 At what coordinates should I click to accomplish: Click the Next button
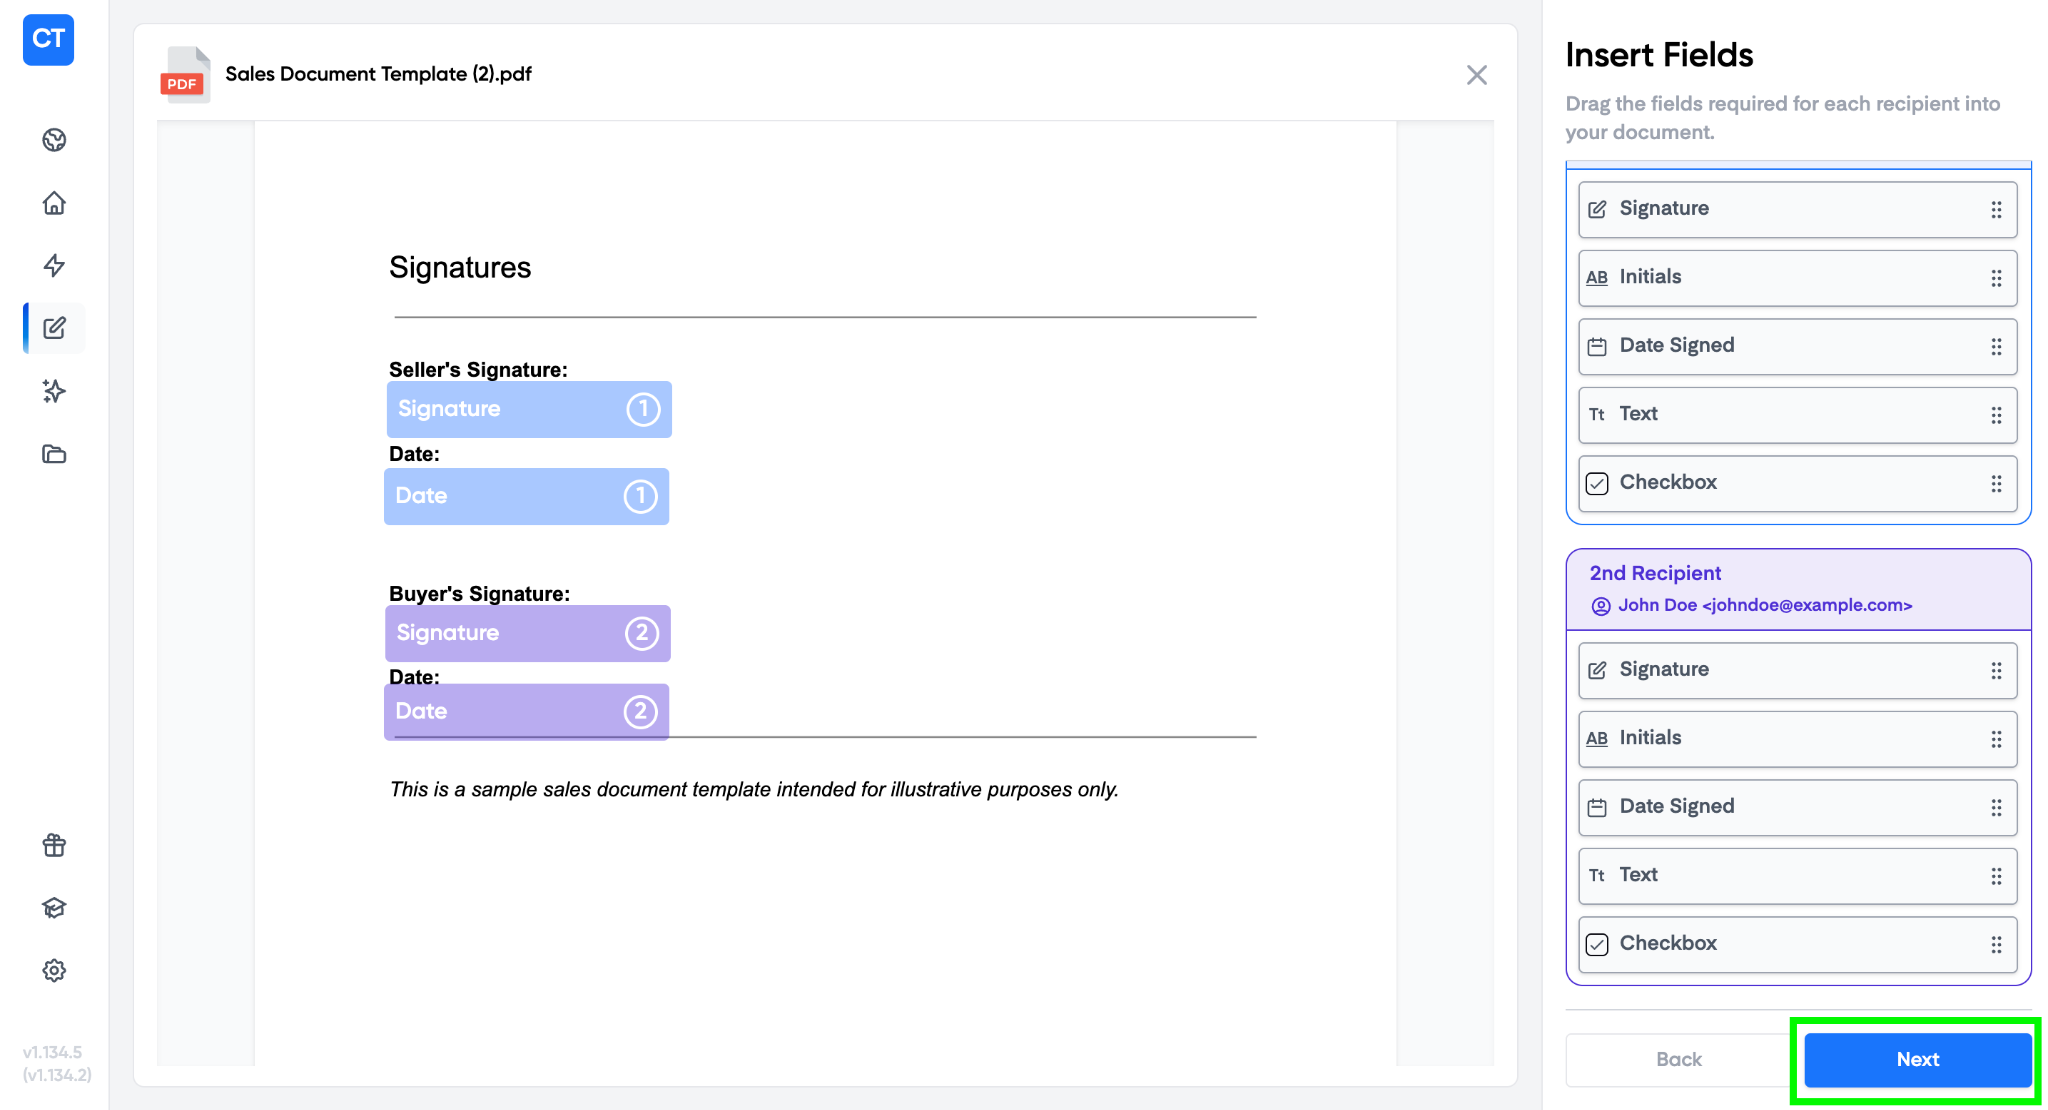(1916, 1059)
